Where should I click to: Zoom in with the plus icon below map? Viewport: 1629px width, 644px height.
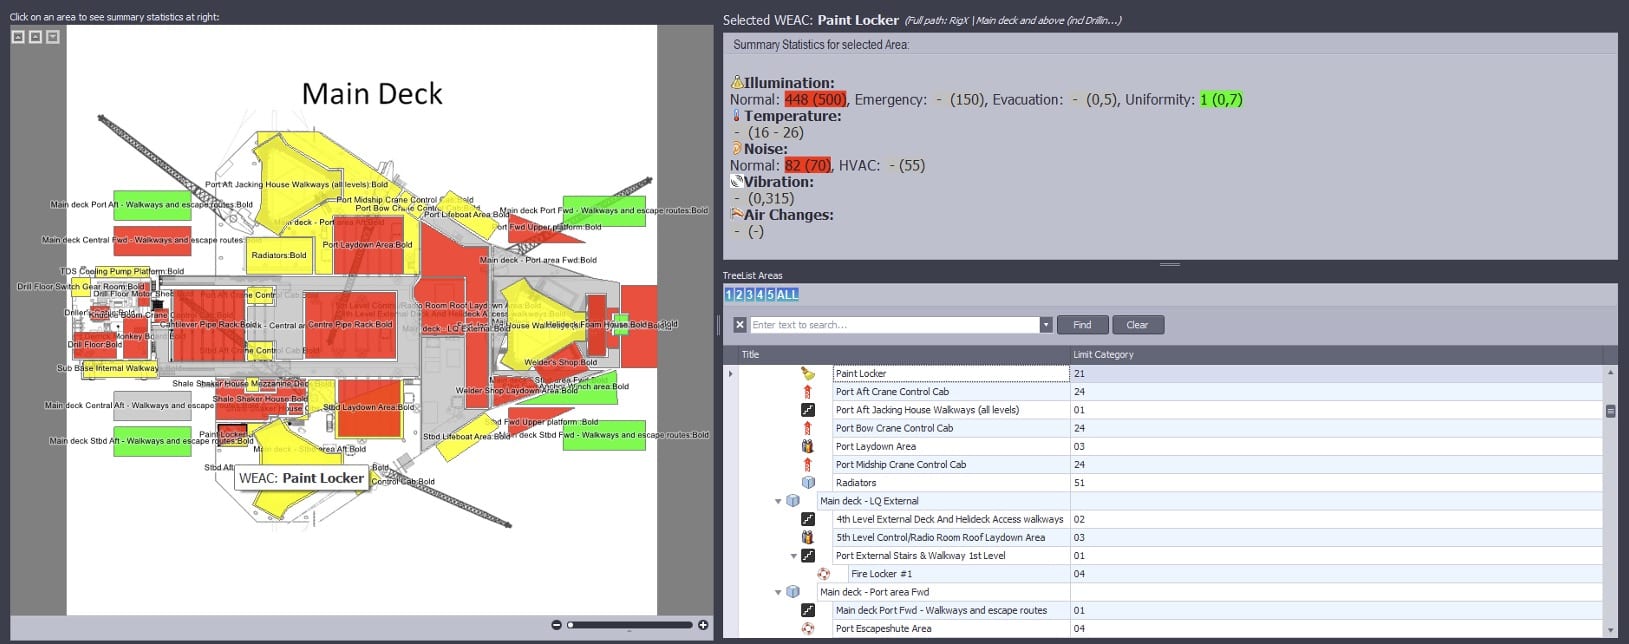point(703,625)
